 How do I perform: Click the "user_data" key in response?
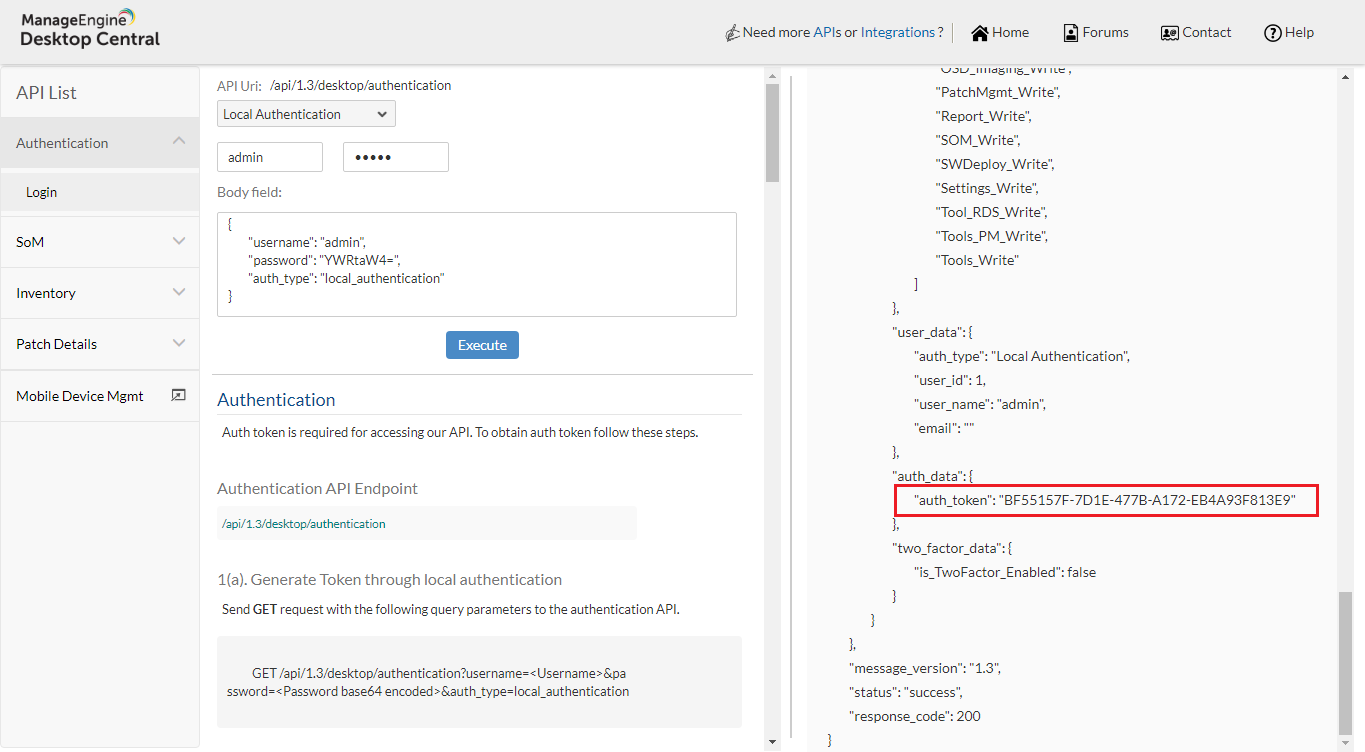click(x=928, y=332)
